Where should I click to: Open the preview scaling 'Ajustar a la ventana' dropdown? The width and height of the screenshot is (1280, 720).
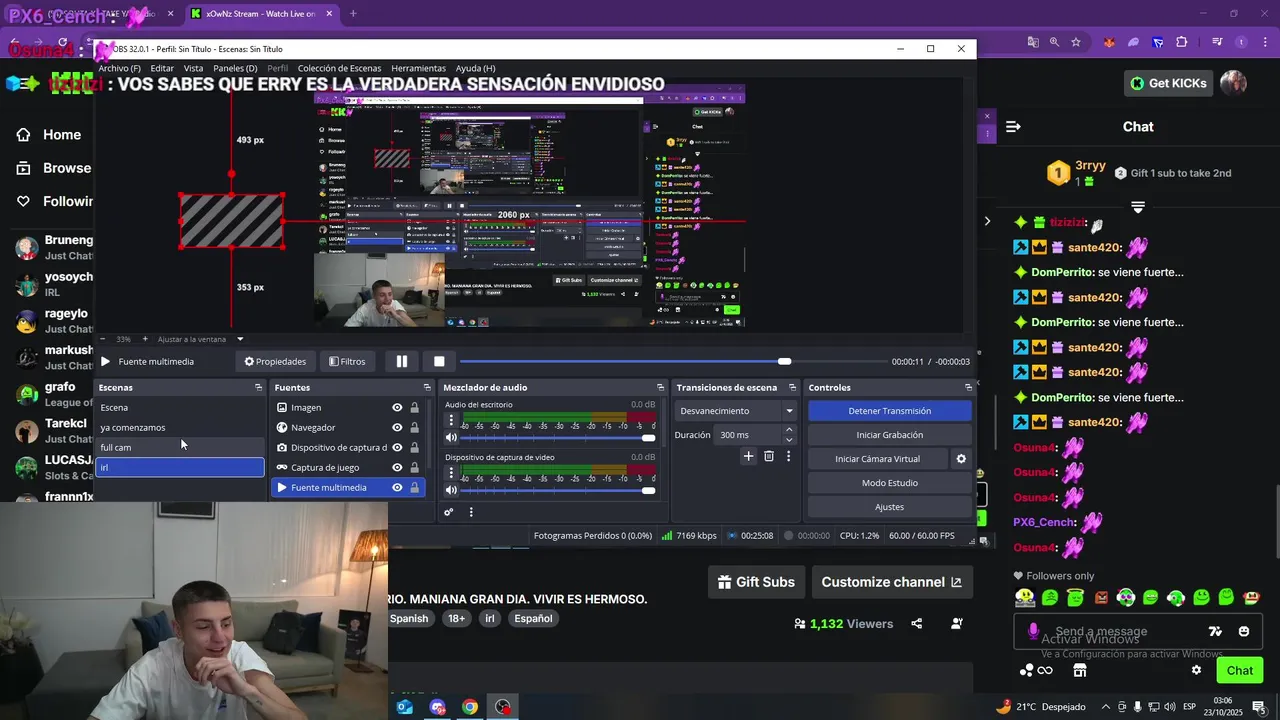pos(203,339)
